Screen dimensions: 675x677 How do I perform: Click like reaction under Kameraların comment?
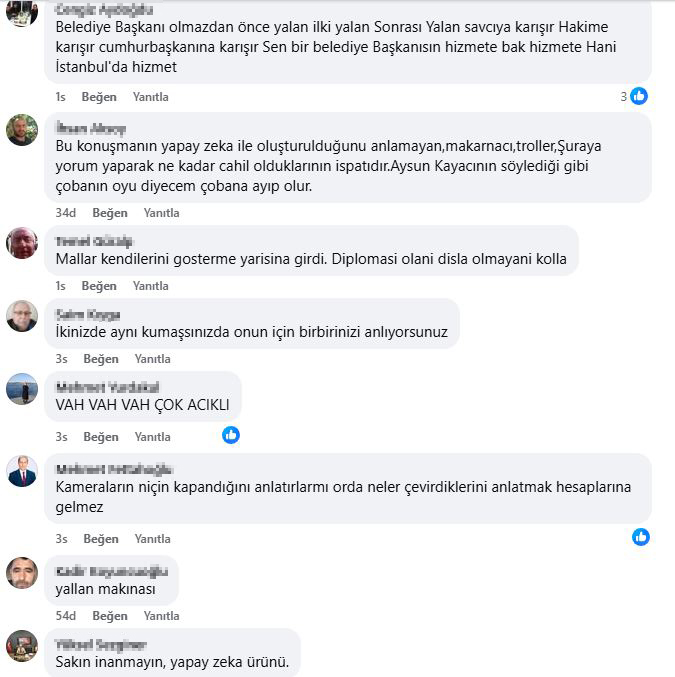(641, 537)
